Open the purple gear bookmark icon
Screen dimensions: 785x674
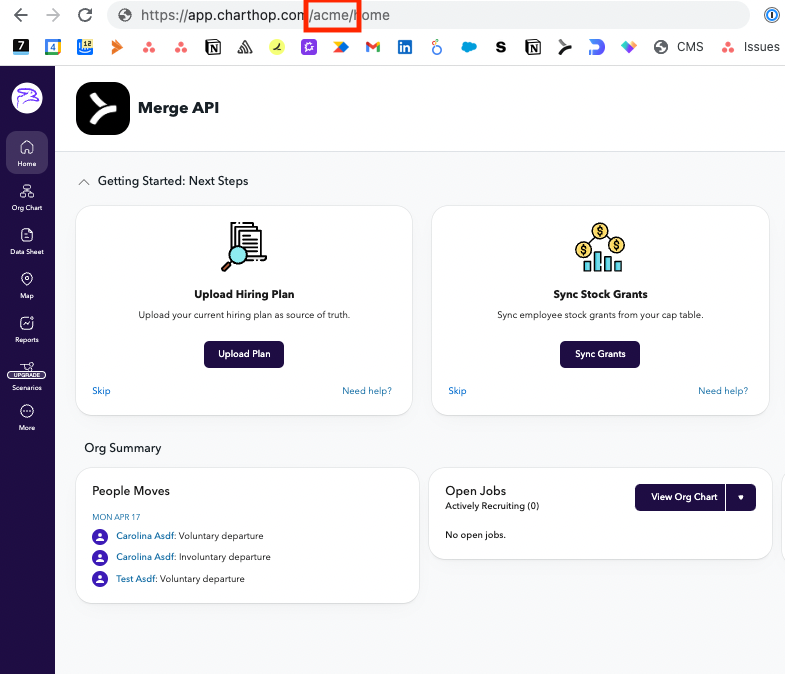pyautogui.click(x=309, y=47)
